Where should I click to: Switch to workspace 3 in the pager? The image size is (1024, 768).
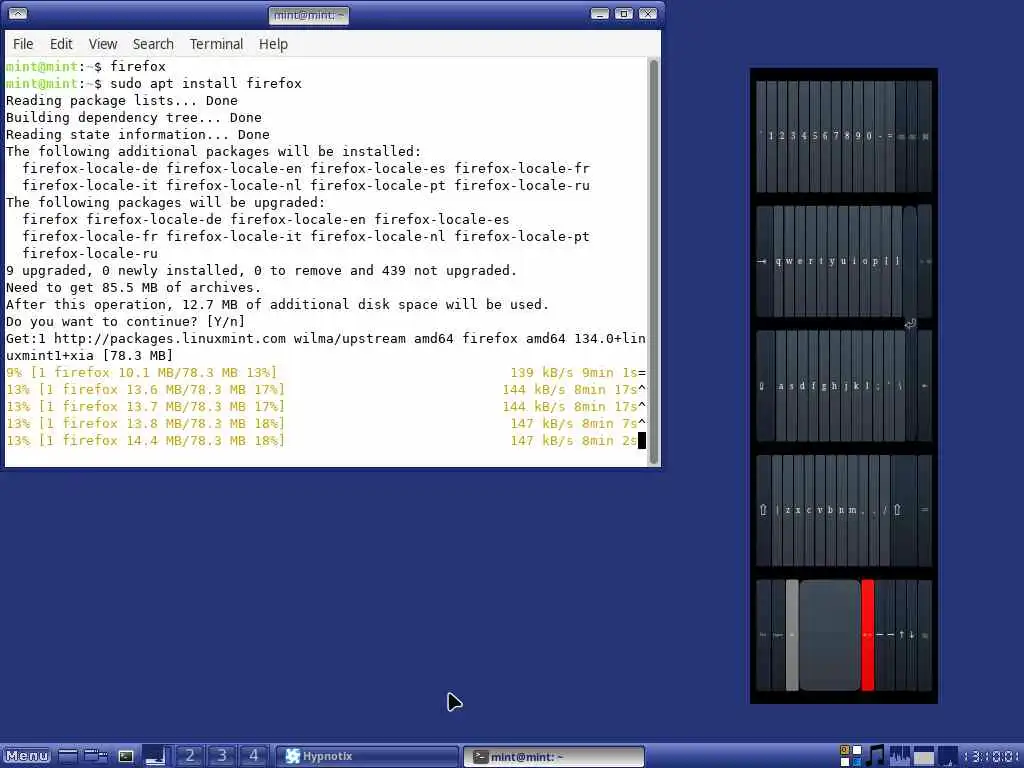[x=221, y=756]
